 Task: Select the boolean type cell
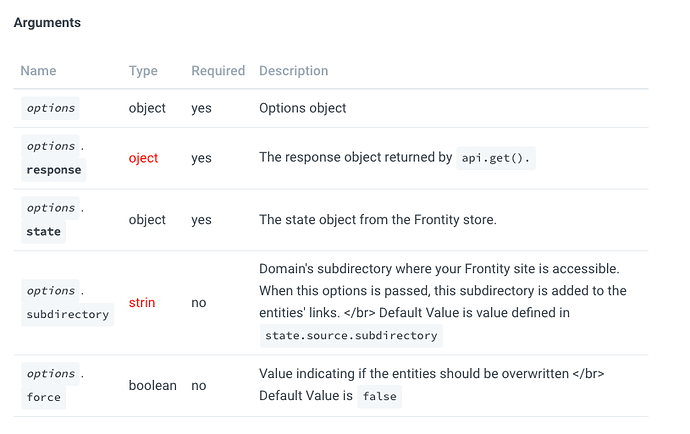(x=153, y=385)
